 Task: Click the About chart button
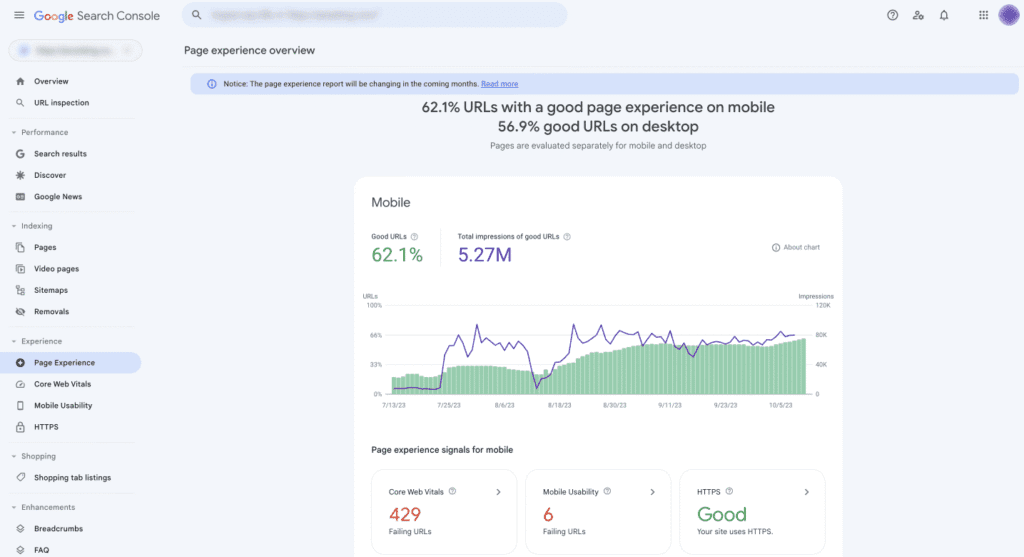(x=796, y=247)
